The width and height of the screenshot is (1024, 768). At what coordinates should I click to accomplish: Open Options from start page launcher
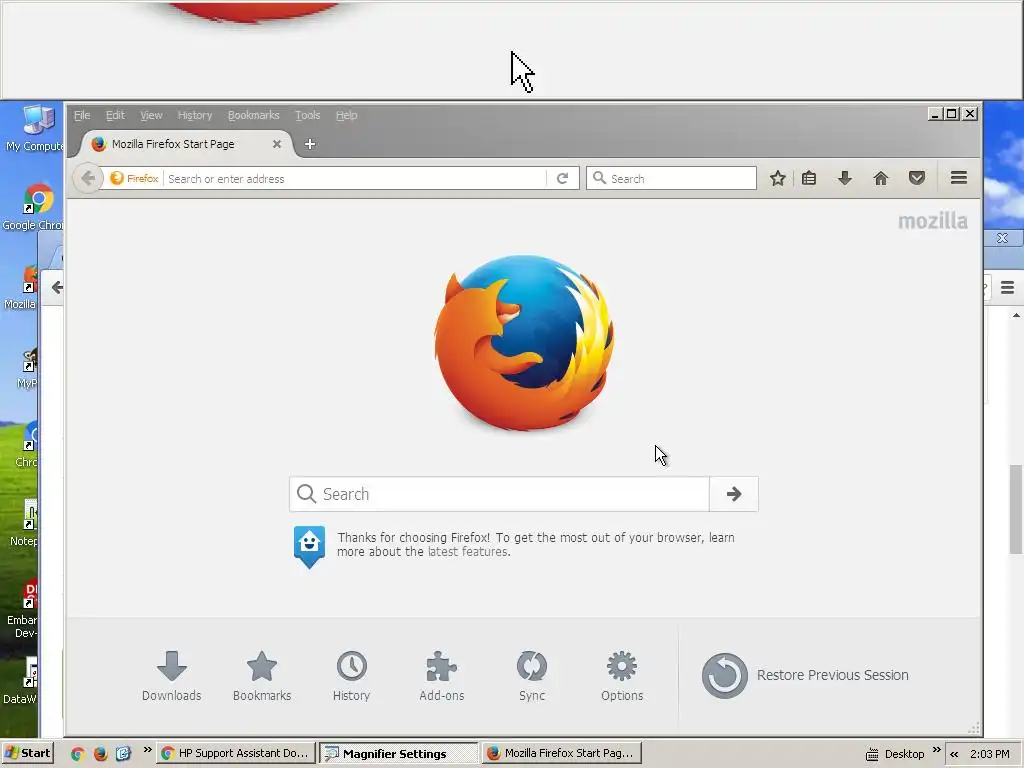[622, 676]
